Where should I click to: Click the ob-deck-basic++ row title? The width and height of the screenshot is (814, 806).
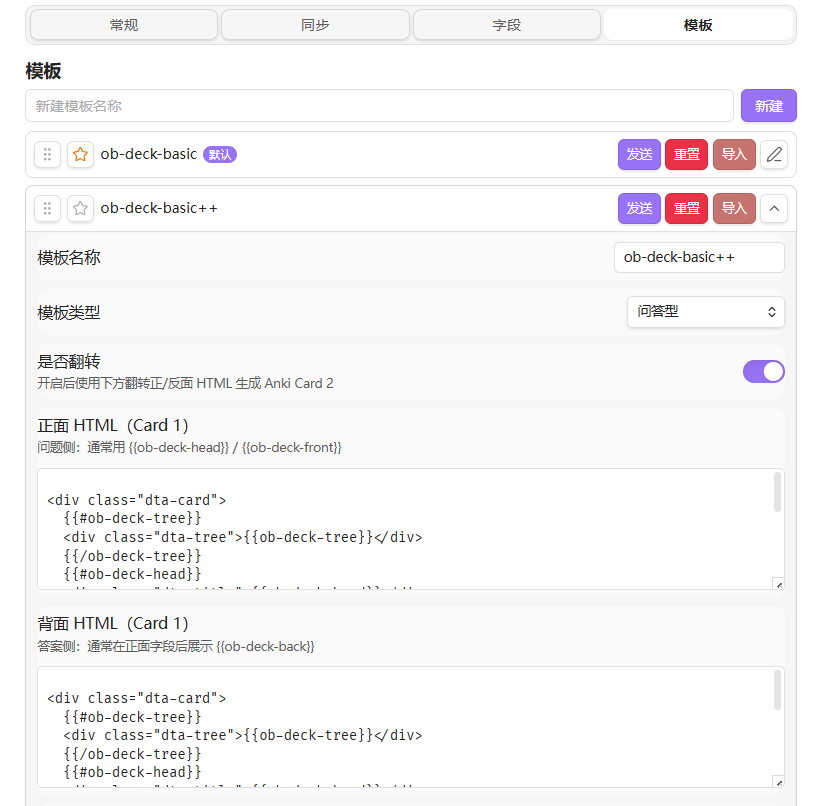point(159,208)
